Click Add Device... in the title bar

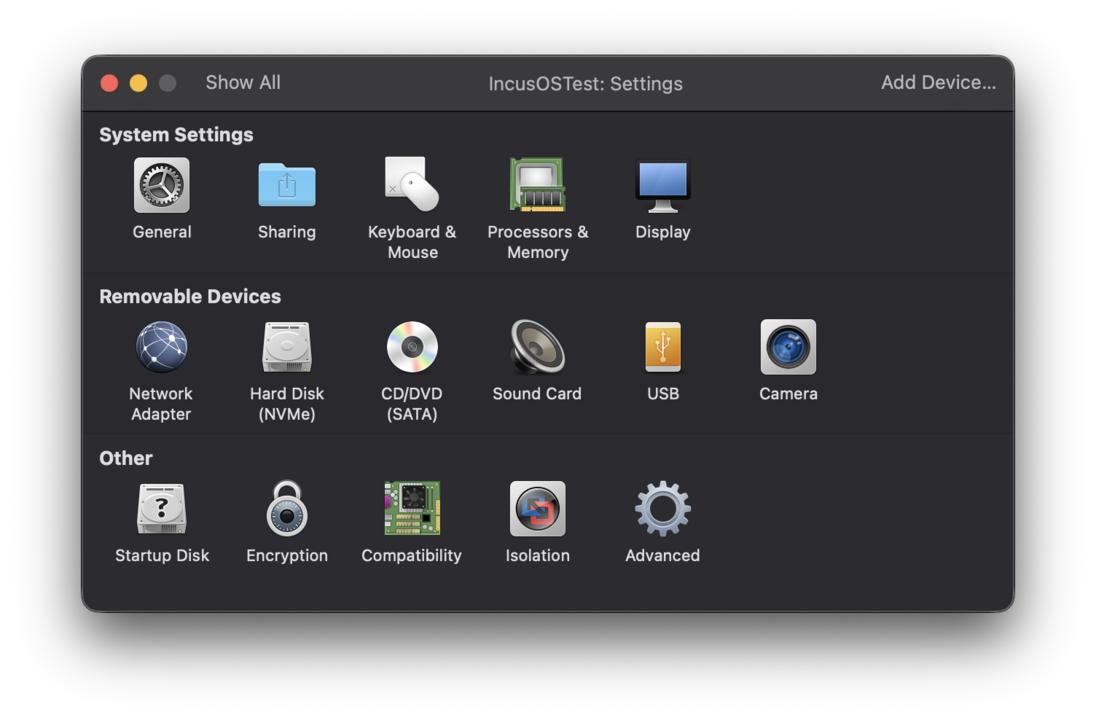[x=938, y=82]
